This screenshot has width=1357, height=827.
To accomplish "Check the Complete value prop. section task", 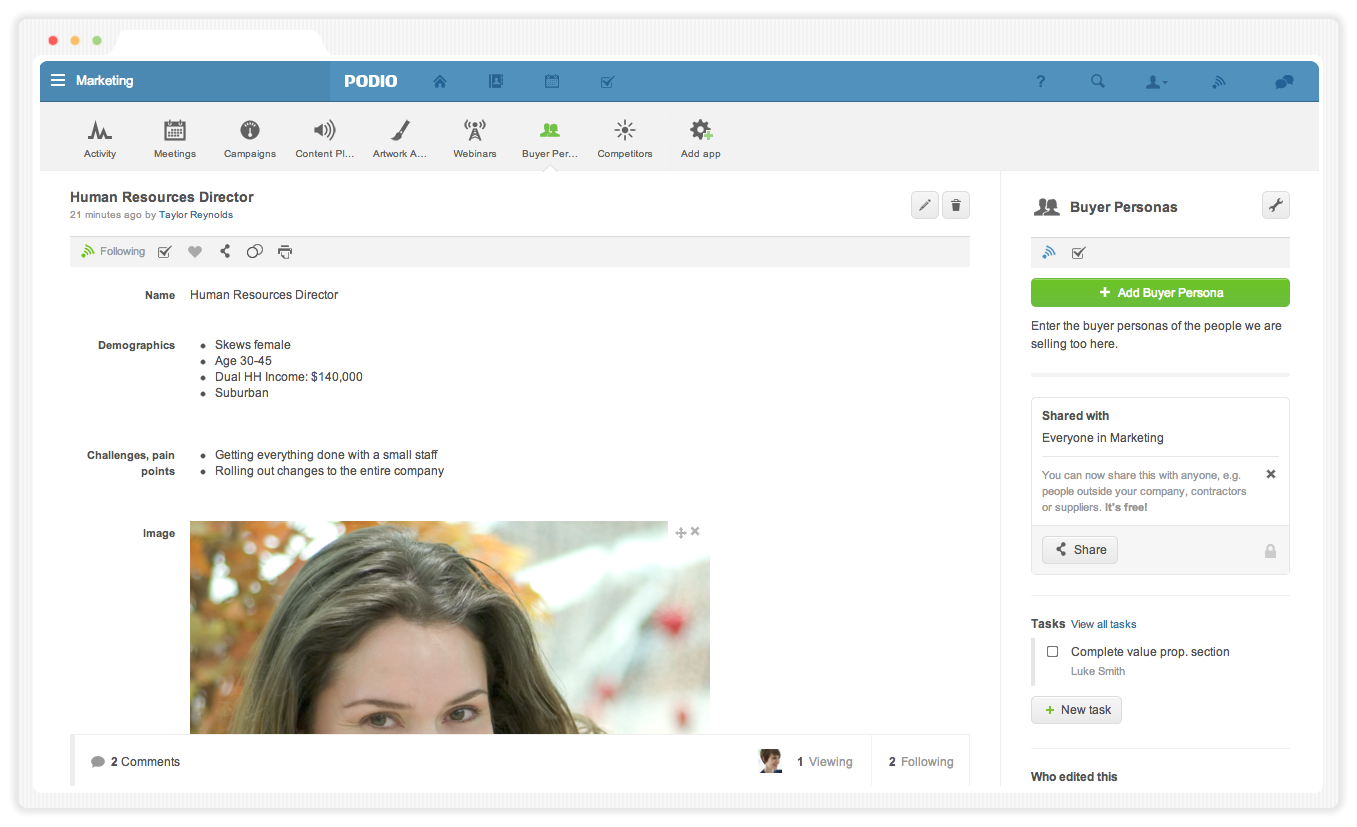I will click(1052, 652).
